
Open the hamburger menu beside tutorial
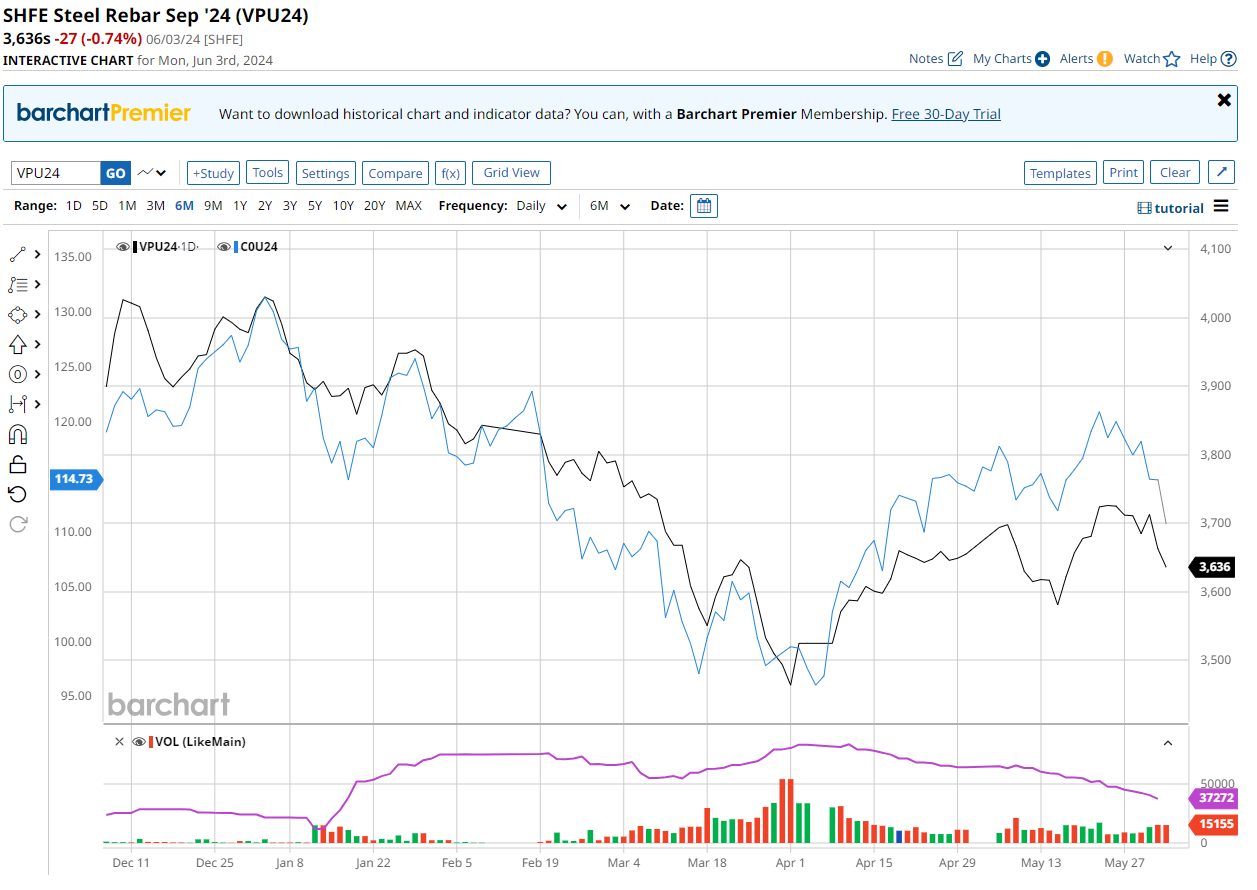(x=1221, y=206)
